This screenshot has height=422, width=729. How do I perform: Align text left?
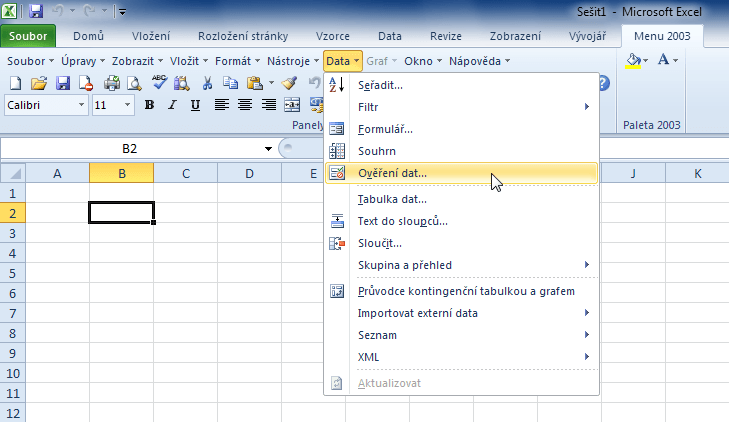coord(222,105)
